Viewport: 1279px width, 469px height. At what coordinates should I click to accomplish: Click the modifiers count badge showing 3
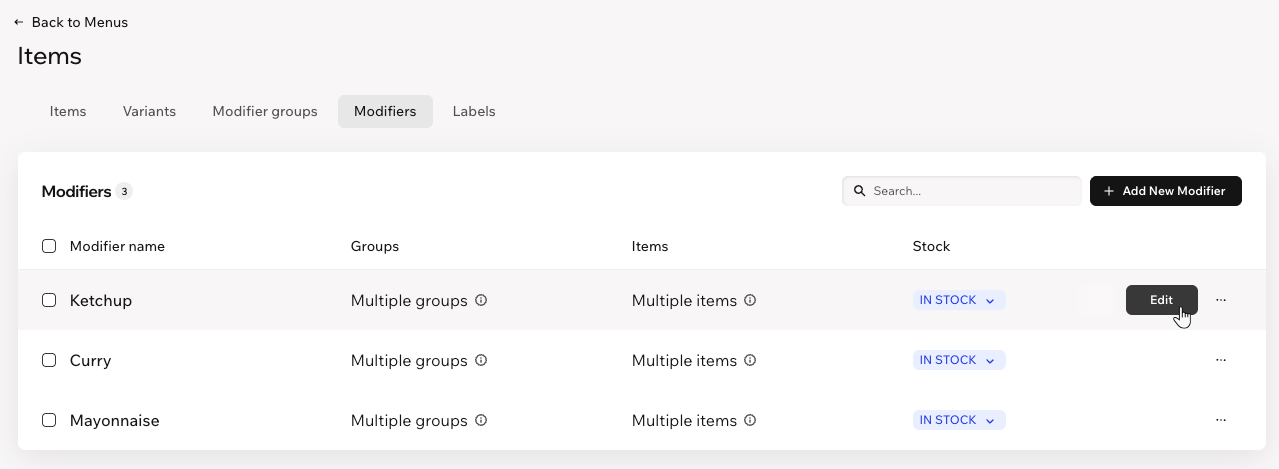coord(124,191)
